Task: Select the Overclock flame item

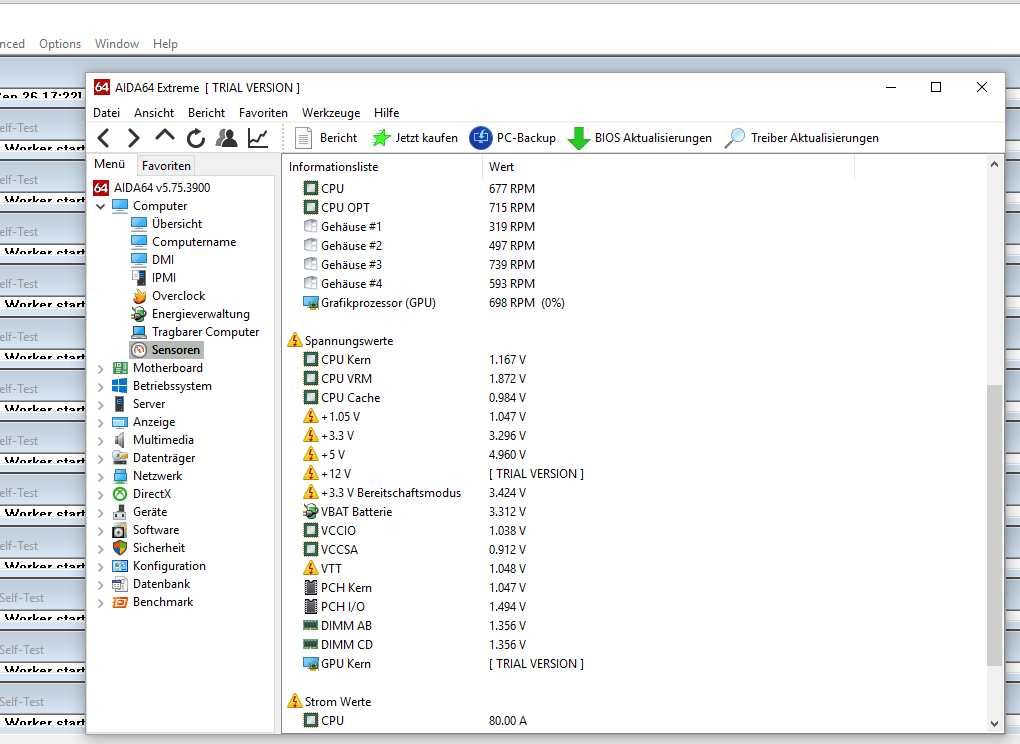Action: [x=168, y=296]
